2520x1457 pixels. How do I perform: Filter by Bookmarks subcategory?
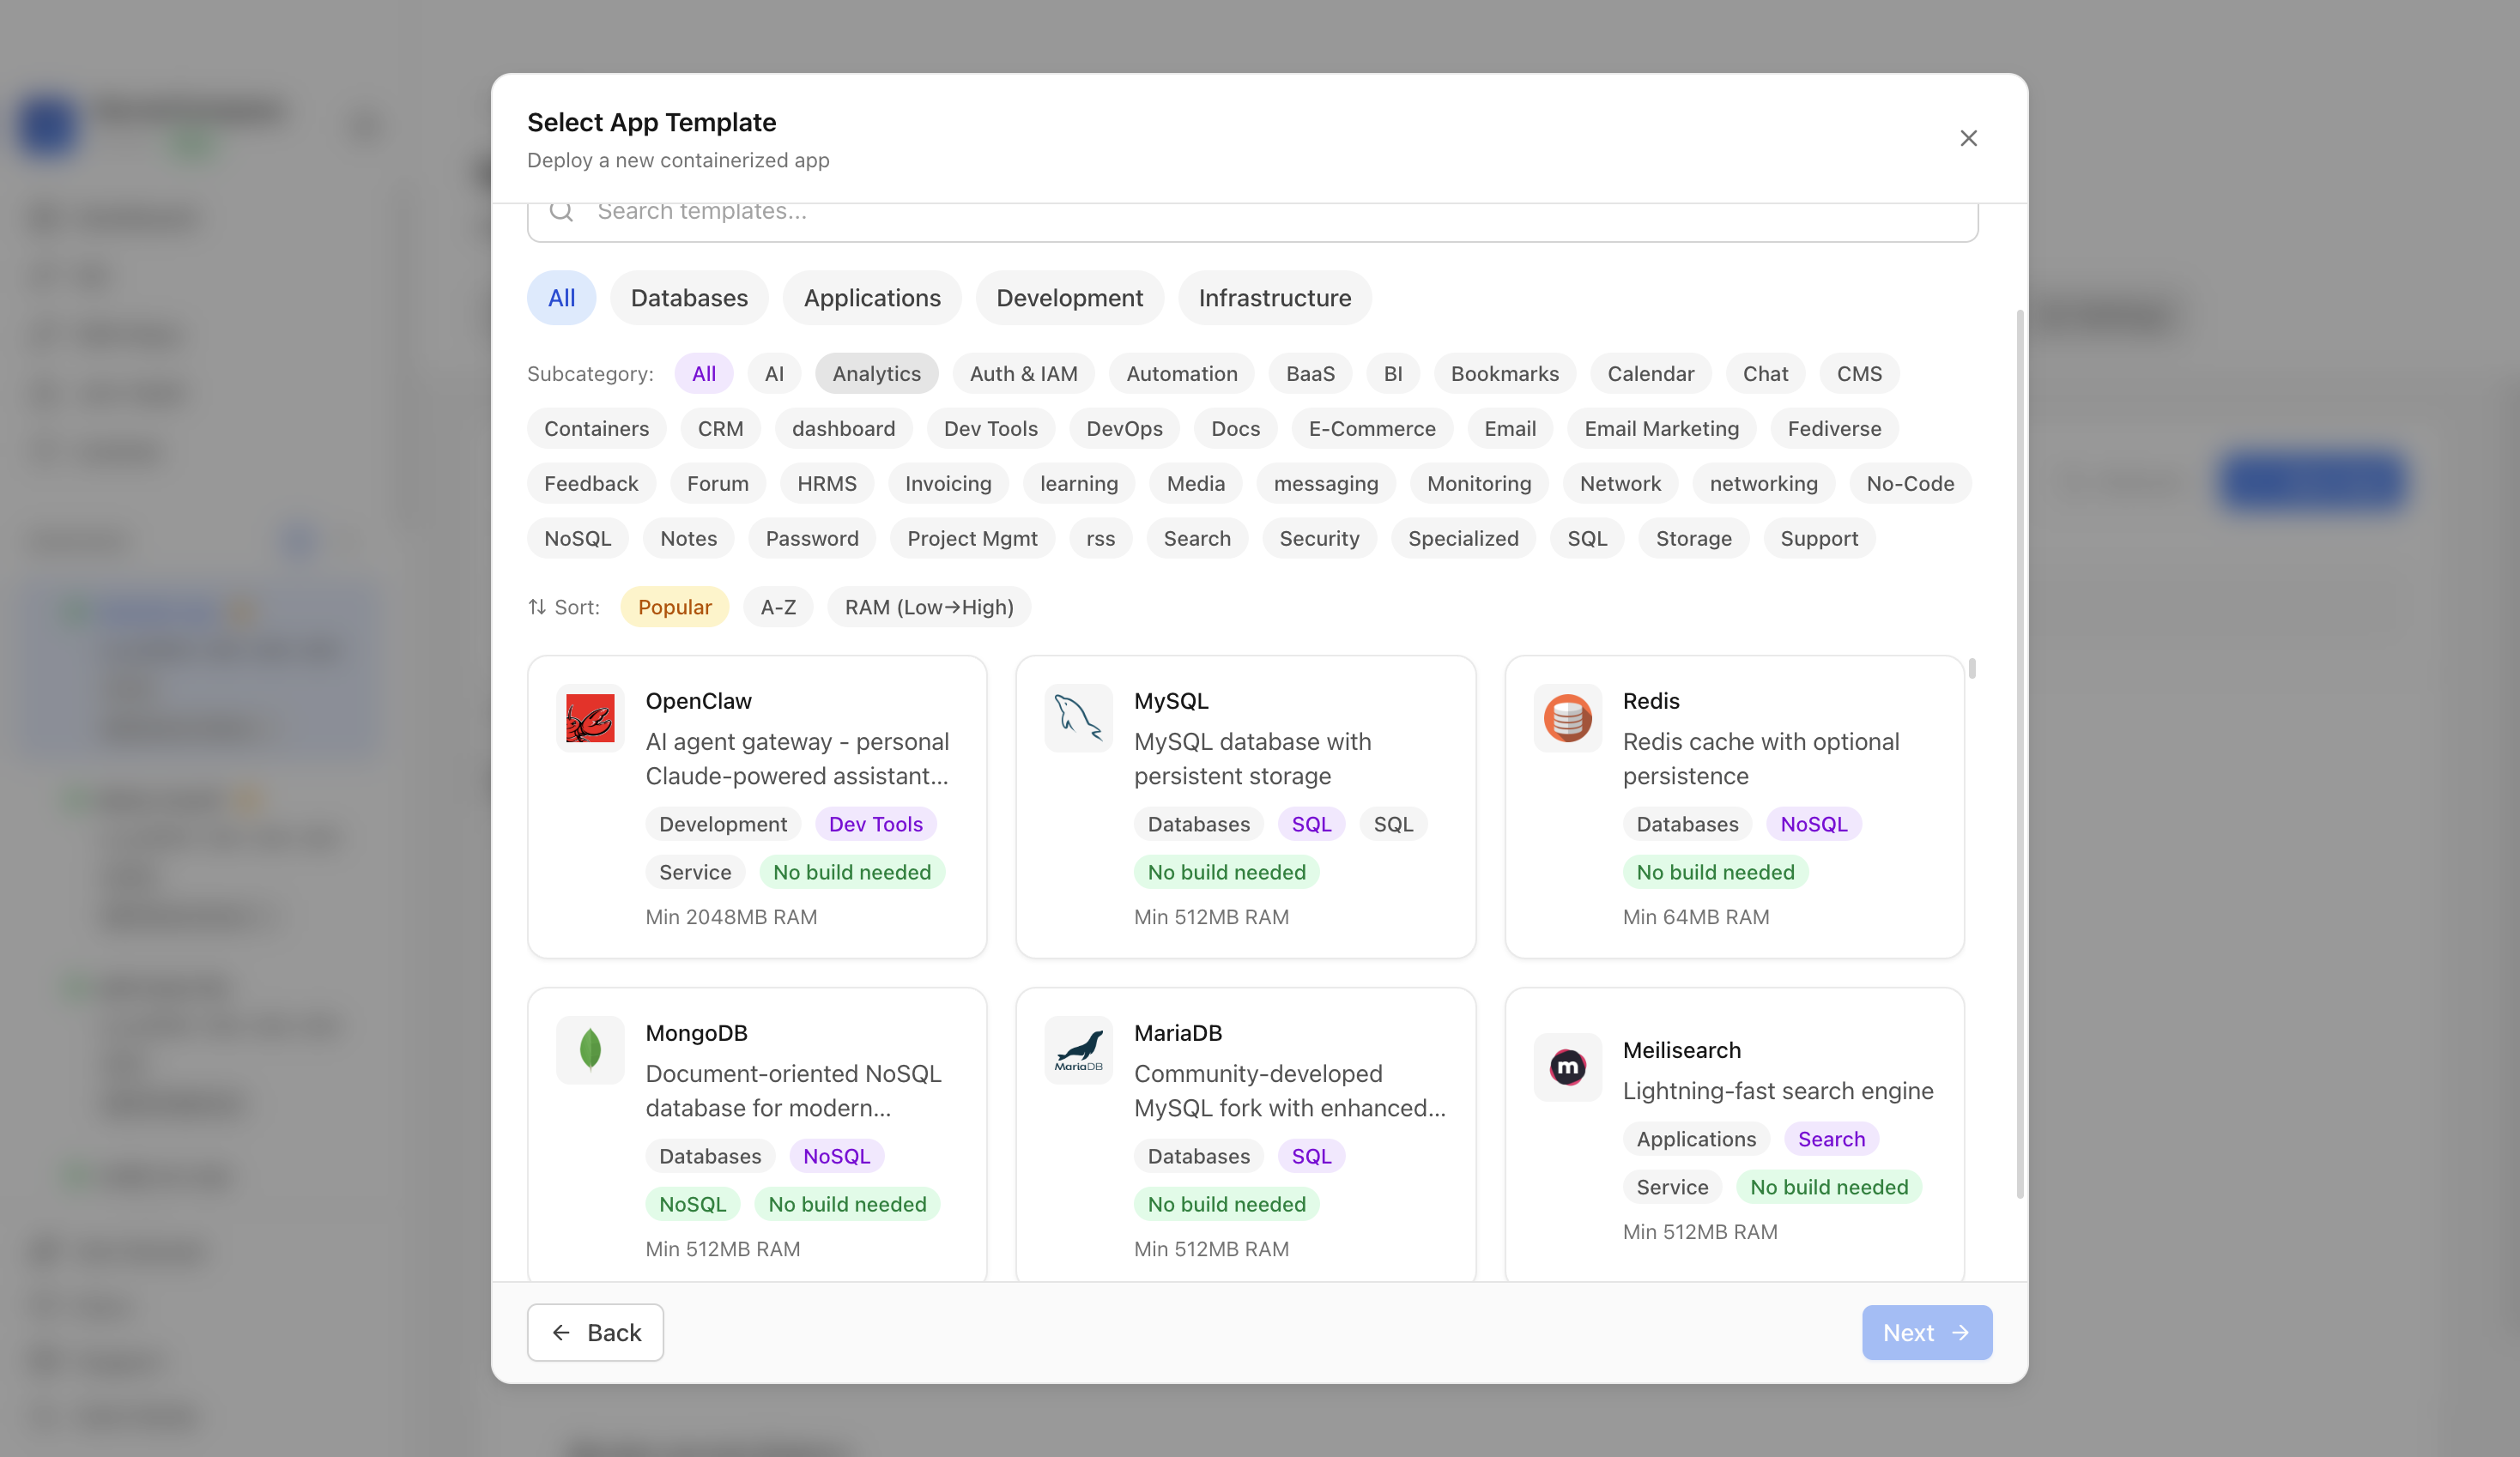tap(1504, 373)
